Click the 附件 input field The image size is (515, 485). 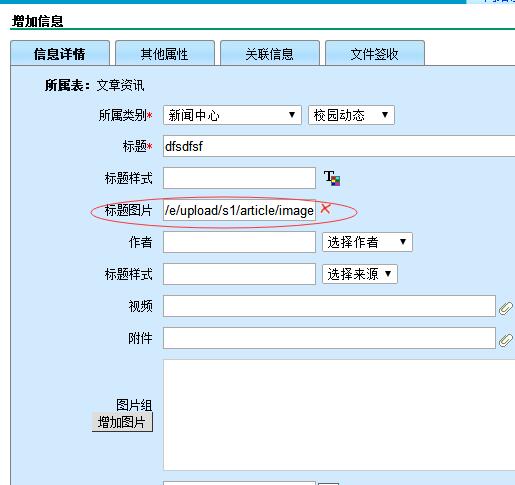point(329,338)
